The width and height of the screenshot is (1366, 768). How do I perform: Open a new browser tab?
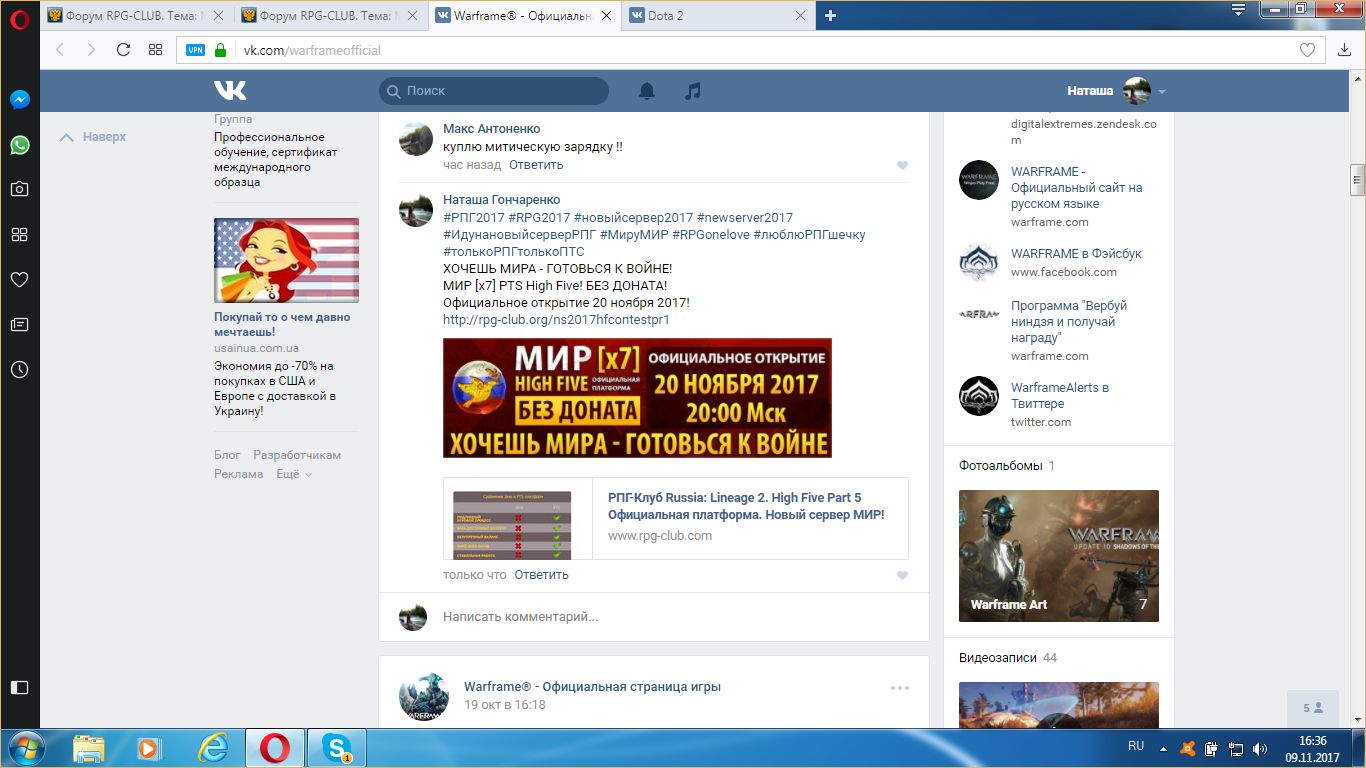point(830,15)
